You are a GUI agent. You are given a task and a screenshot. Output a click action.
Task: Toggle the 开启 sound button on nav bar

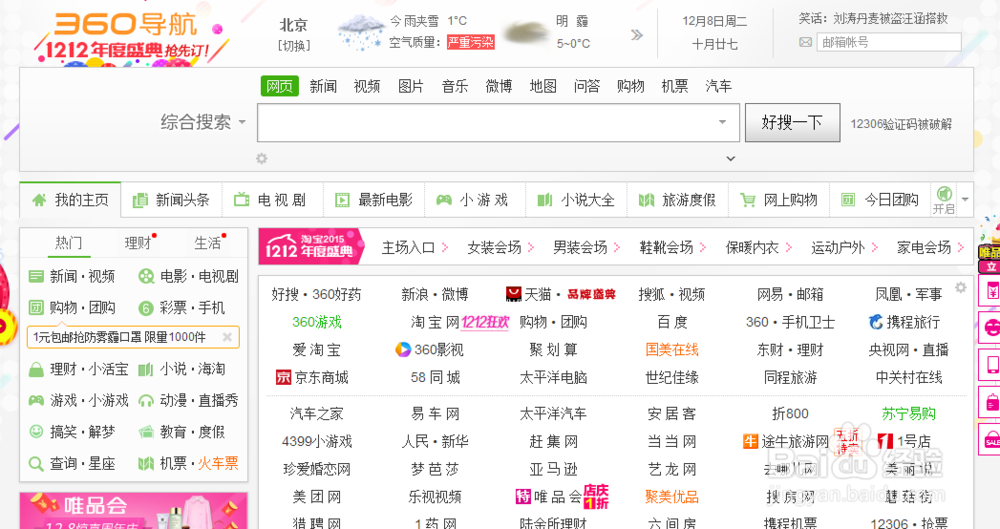tap(944, 200)
